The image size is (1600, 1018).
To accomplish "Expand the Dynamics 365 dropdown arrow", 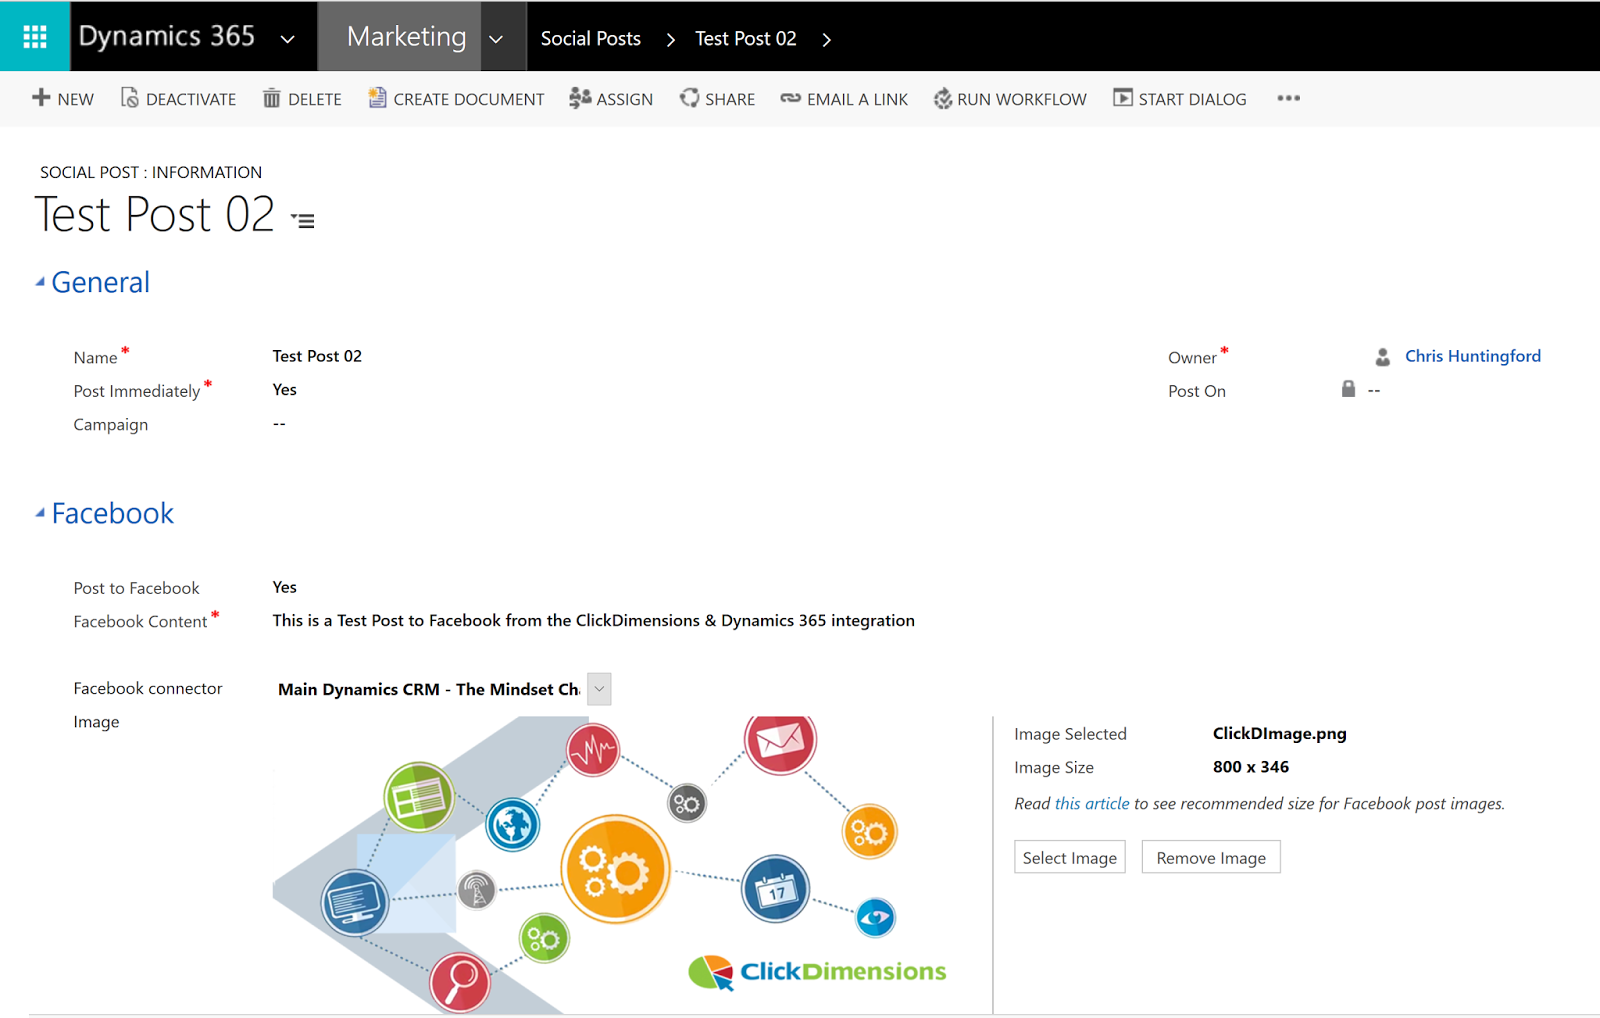I will pos(288,39).
